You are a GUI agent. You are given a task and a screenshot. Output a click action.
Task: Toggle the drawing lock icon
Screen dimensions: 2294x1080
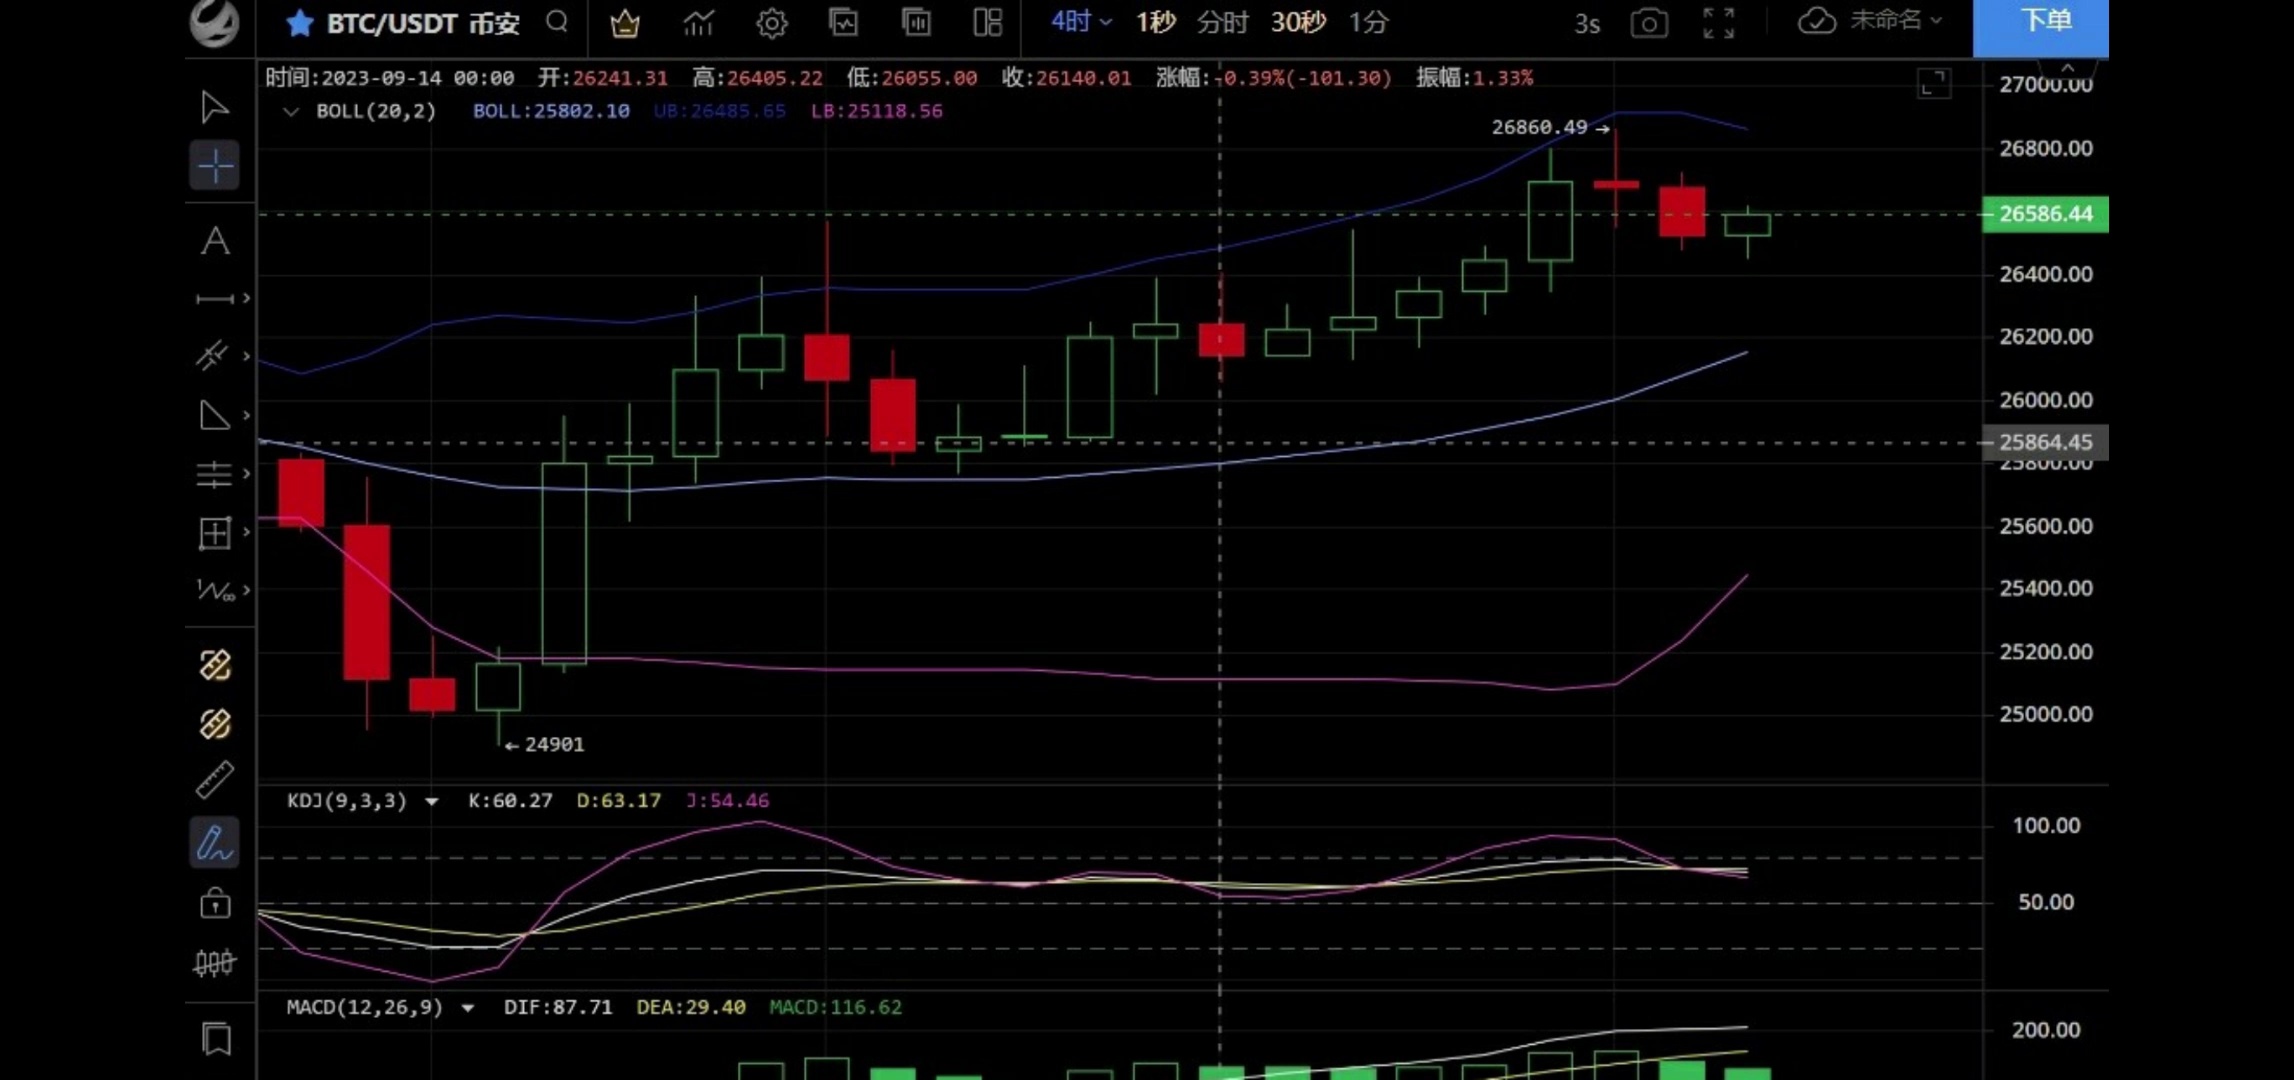click(214, 904)
